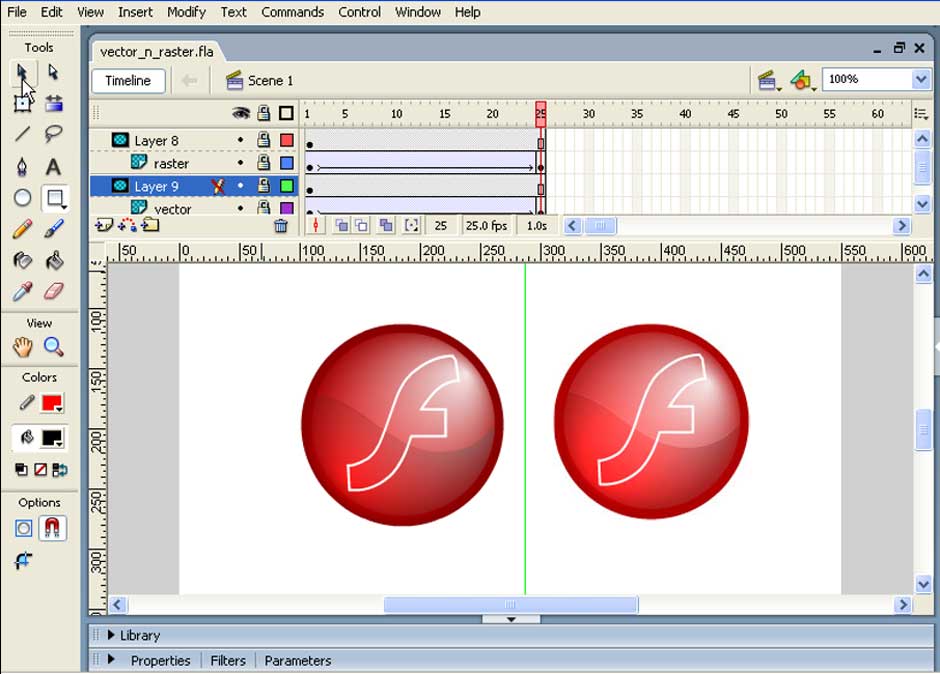The height and width of the screenshot is (674, 940).
Task: Toggle Edit Multiple Frames
Action: click(x=386, y=225)
